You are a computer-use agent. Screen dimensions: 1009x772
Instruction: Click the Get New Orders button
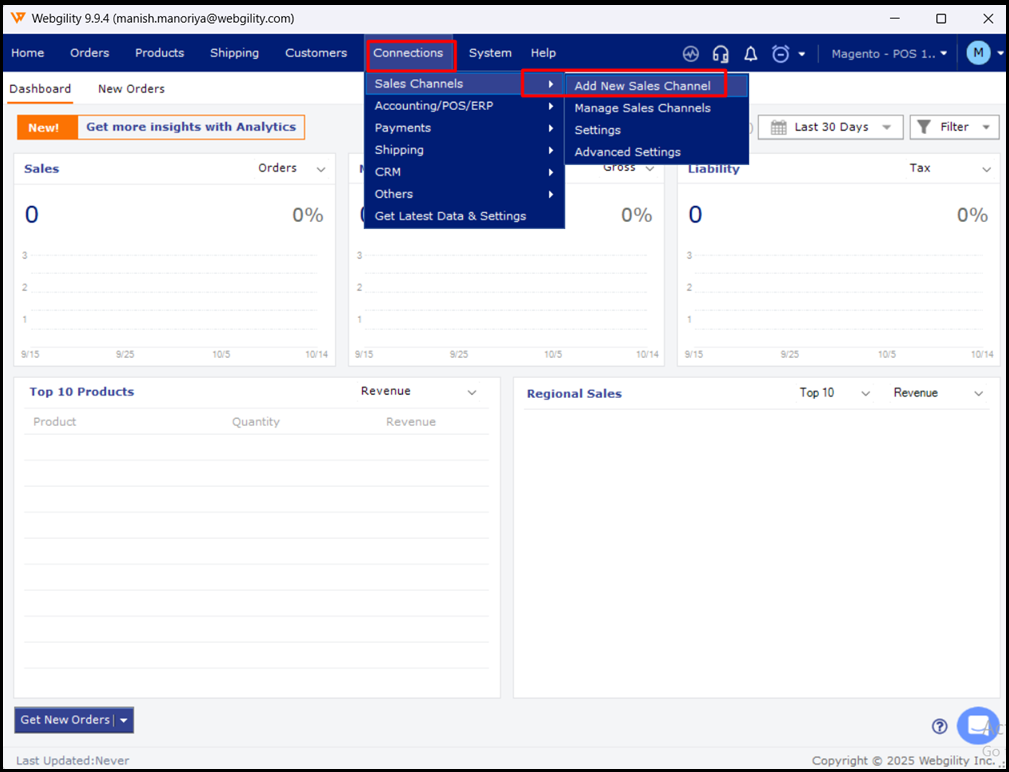65,720
